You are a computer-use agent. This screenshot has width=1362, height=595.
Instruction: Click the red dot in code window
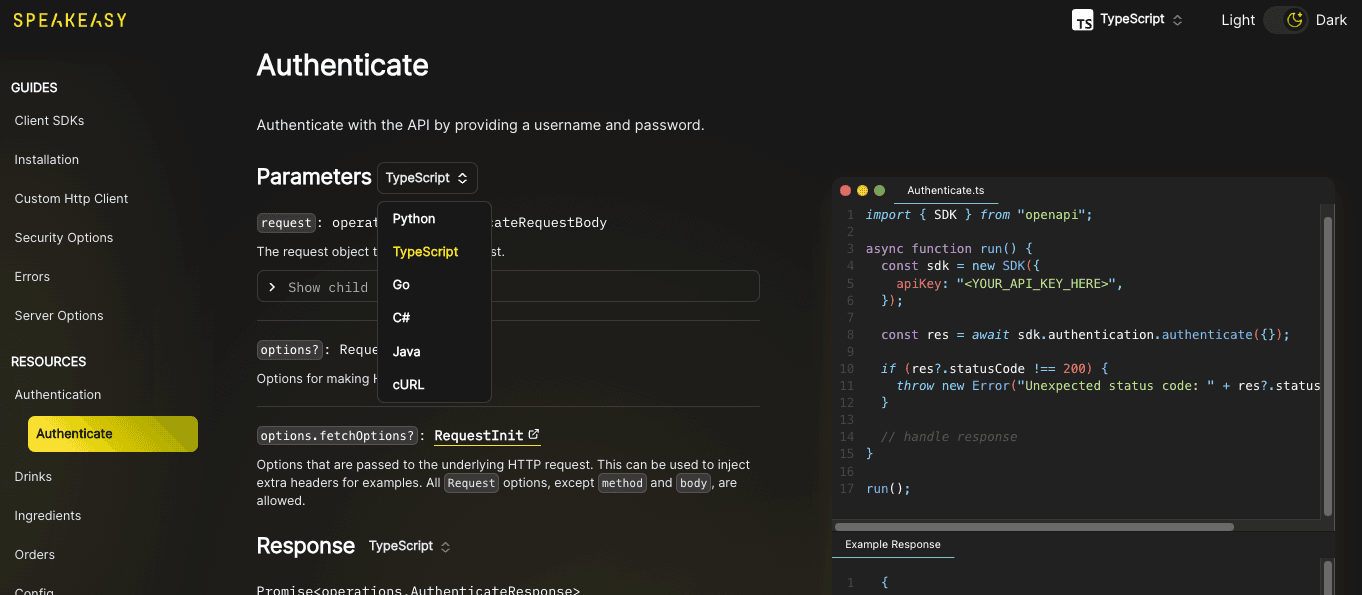845,190
